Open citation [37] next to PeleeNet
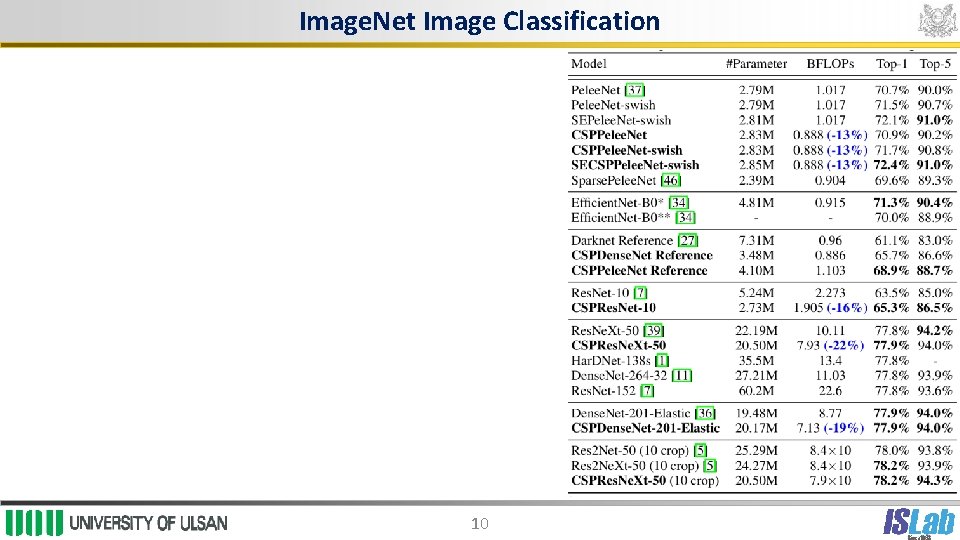 (x=635, y=90)
